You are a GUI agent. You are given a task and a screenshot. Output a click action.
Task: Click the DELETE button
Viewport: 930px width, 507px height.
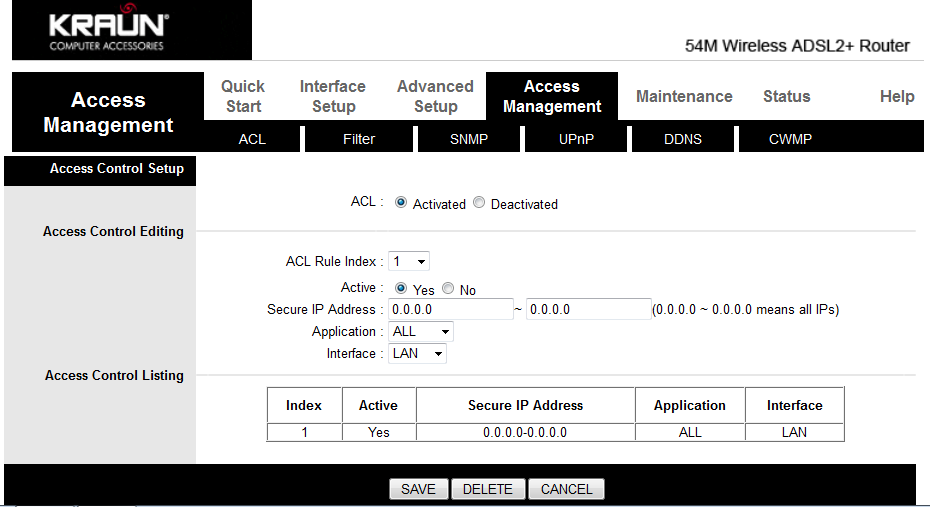pyautogui.click(x=488, y=489)
